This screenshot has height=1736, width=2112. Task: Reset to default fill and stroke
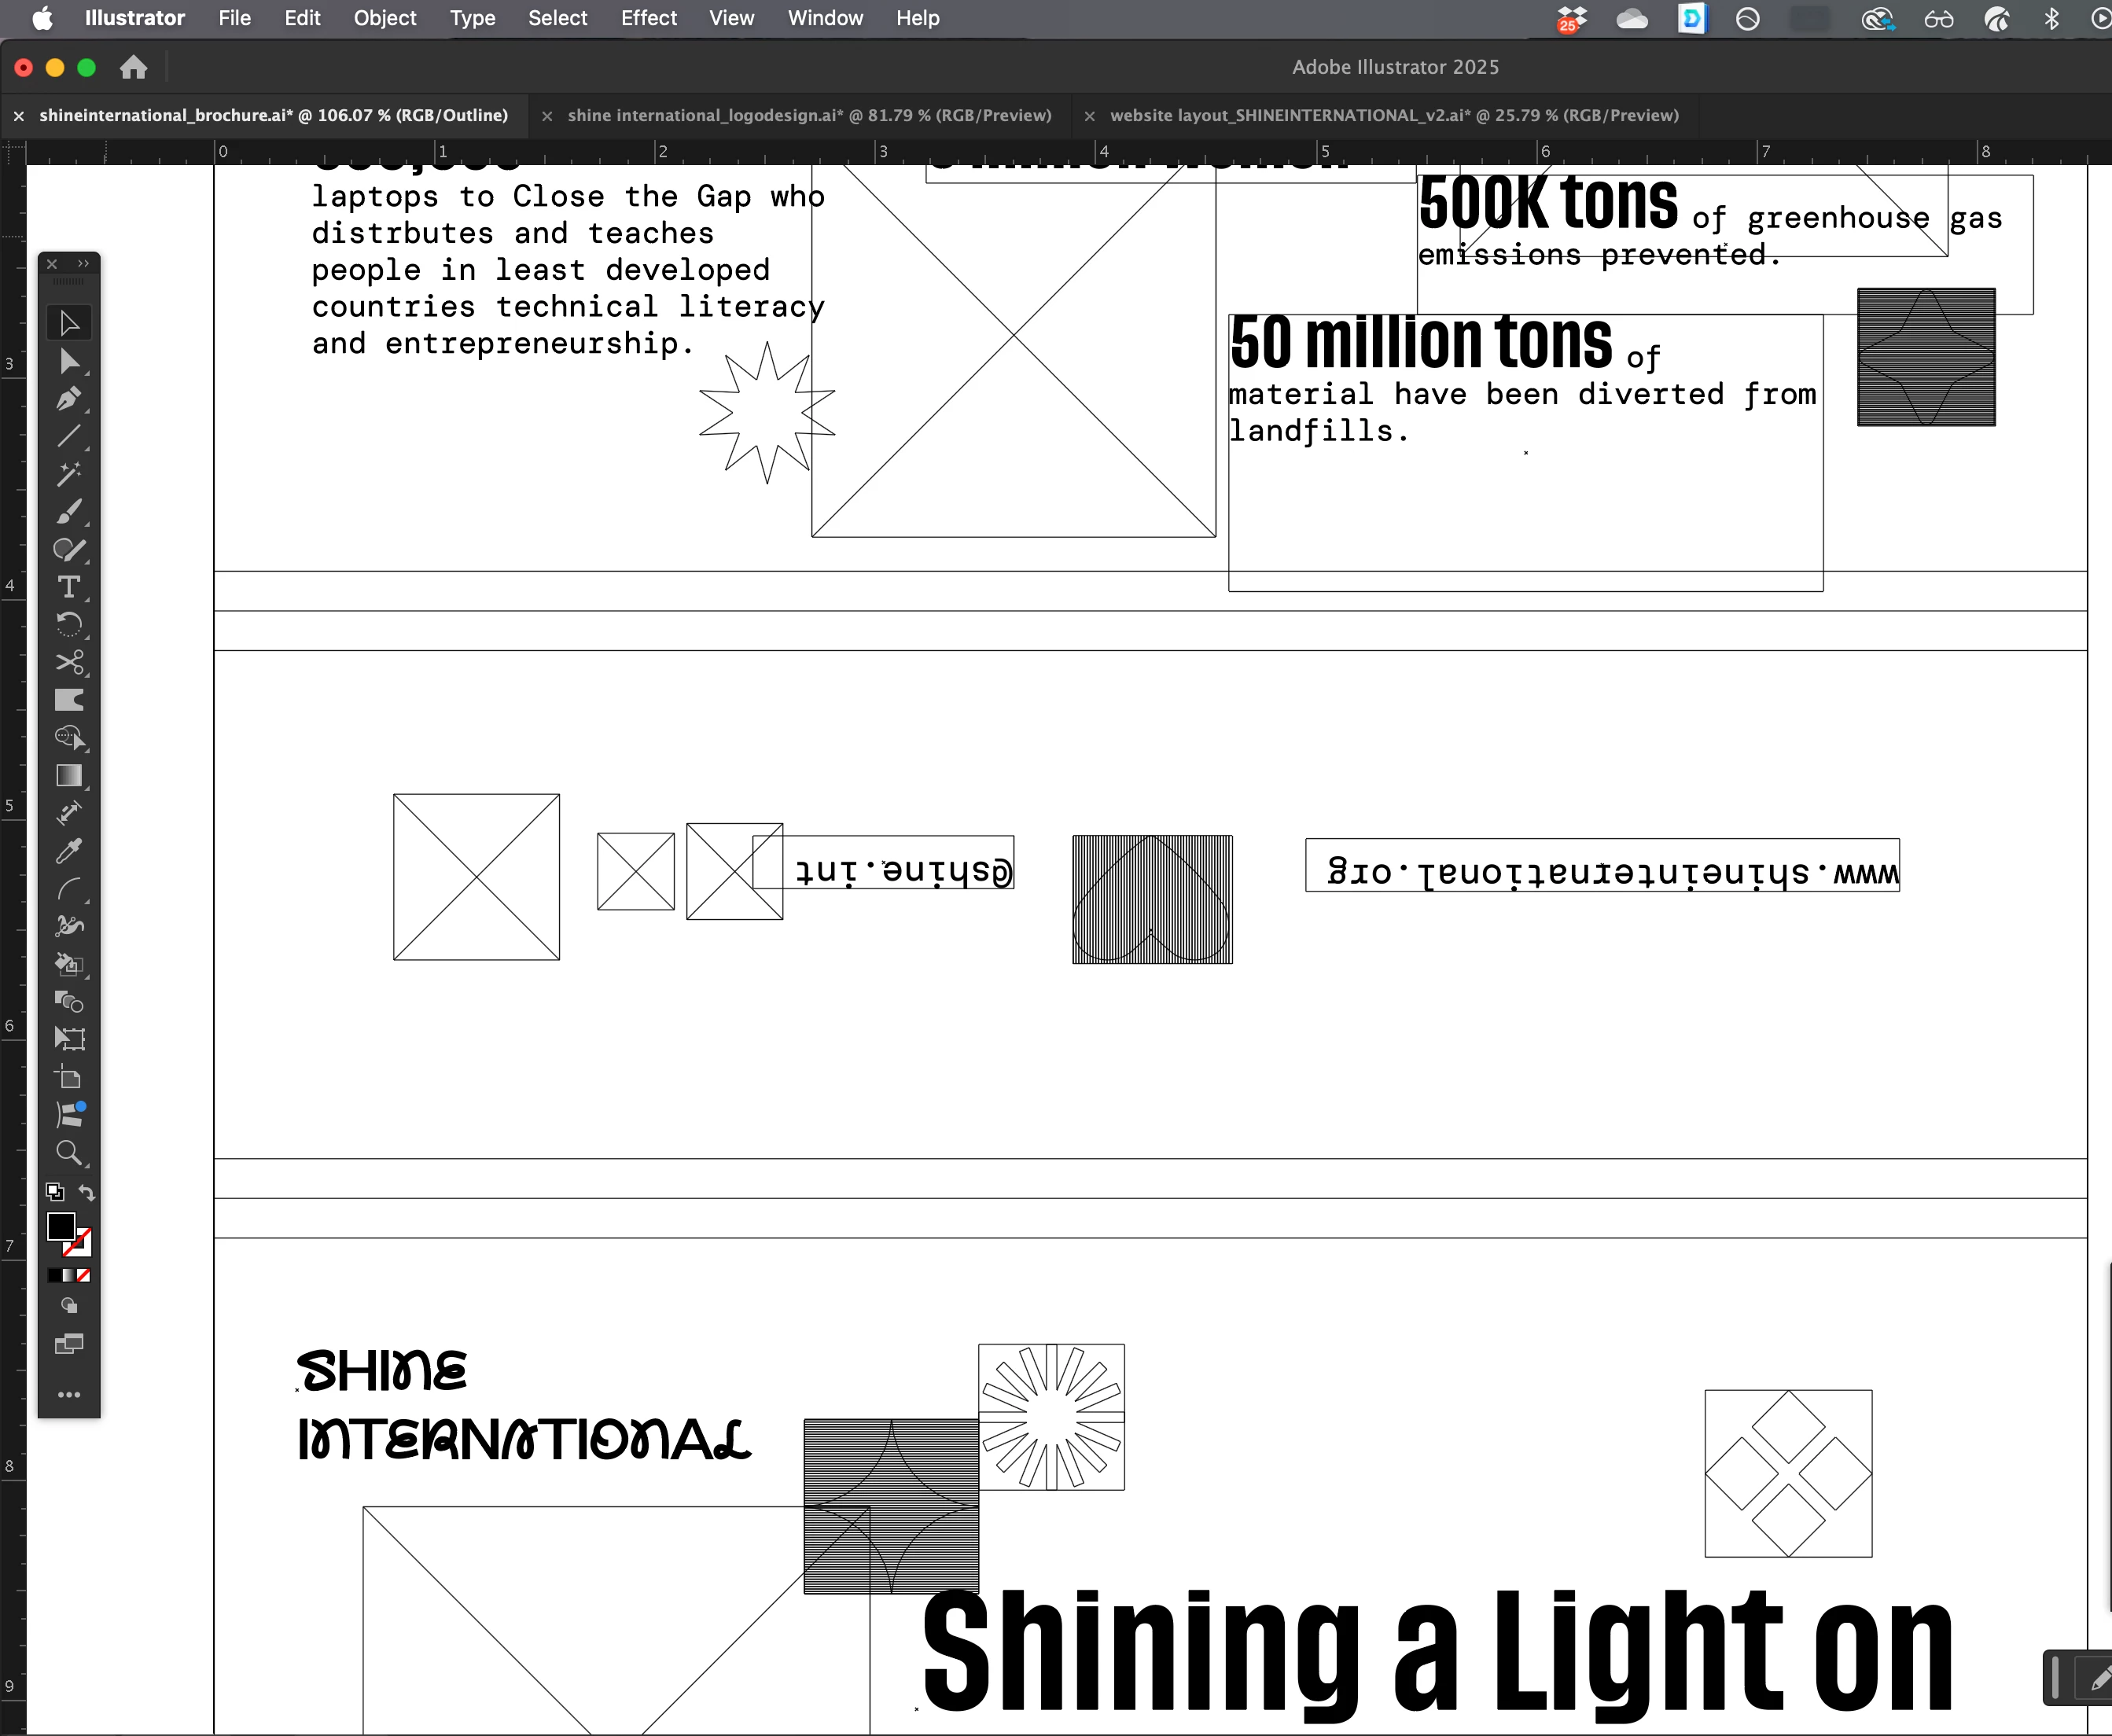(x=55, y=1192)
